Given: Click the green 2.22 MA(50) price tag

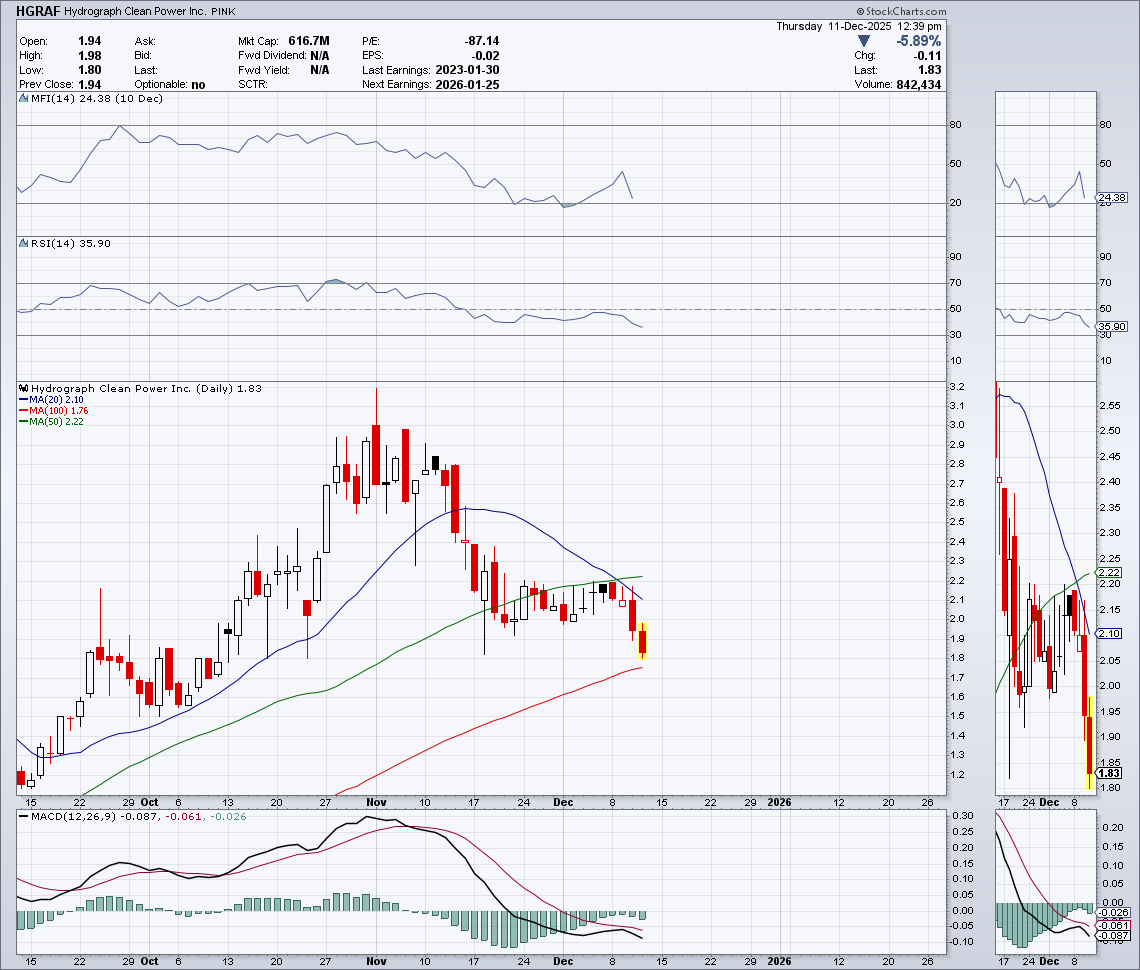Looking at the screenshot, I should click(x=1109, y=572).
